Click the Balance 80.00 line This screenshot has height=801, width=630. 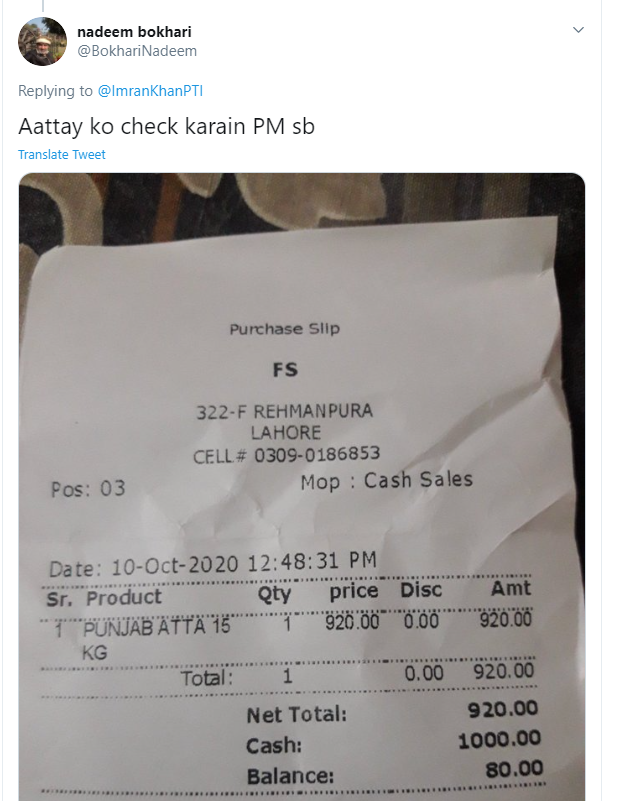click(395, 772)
